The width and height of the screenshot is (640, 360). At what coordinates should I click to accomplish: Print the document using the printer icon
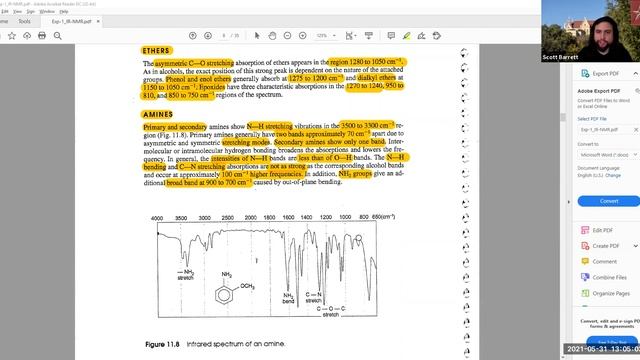tap(42, 36)
